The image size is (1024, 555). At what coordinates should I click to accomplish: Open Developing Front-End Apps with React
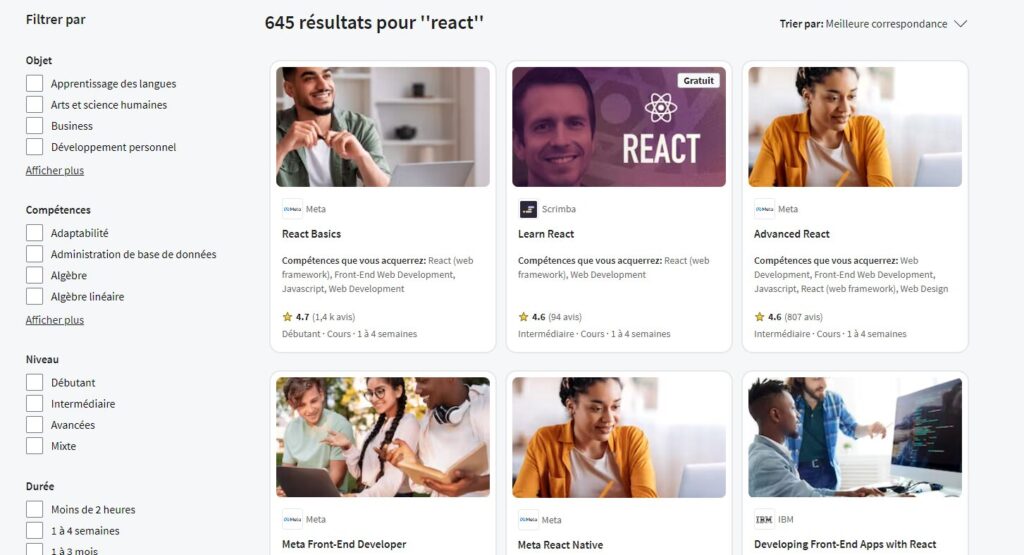[845, 544]
